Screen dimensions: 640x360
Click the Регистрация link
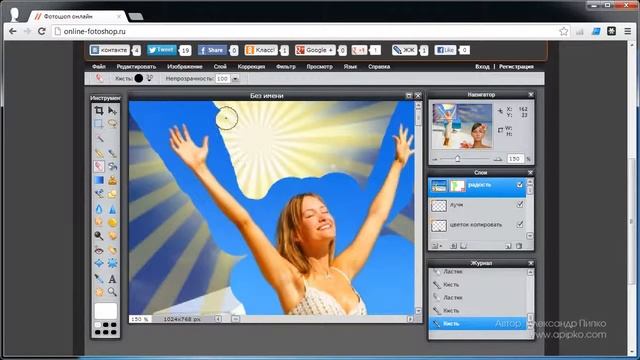click(x=516, y=67)
